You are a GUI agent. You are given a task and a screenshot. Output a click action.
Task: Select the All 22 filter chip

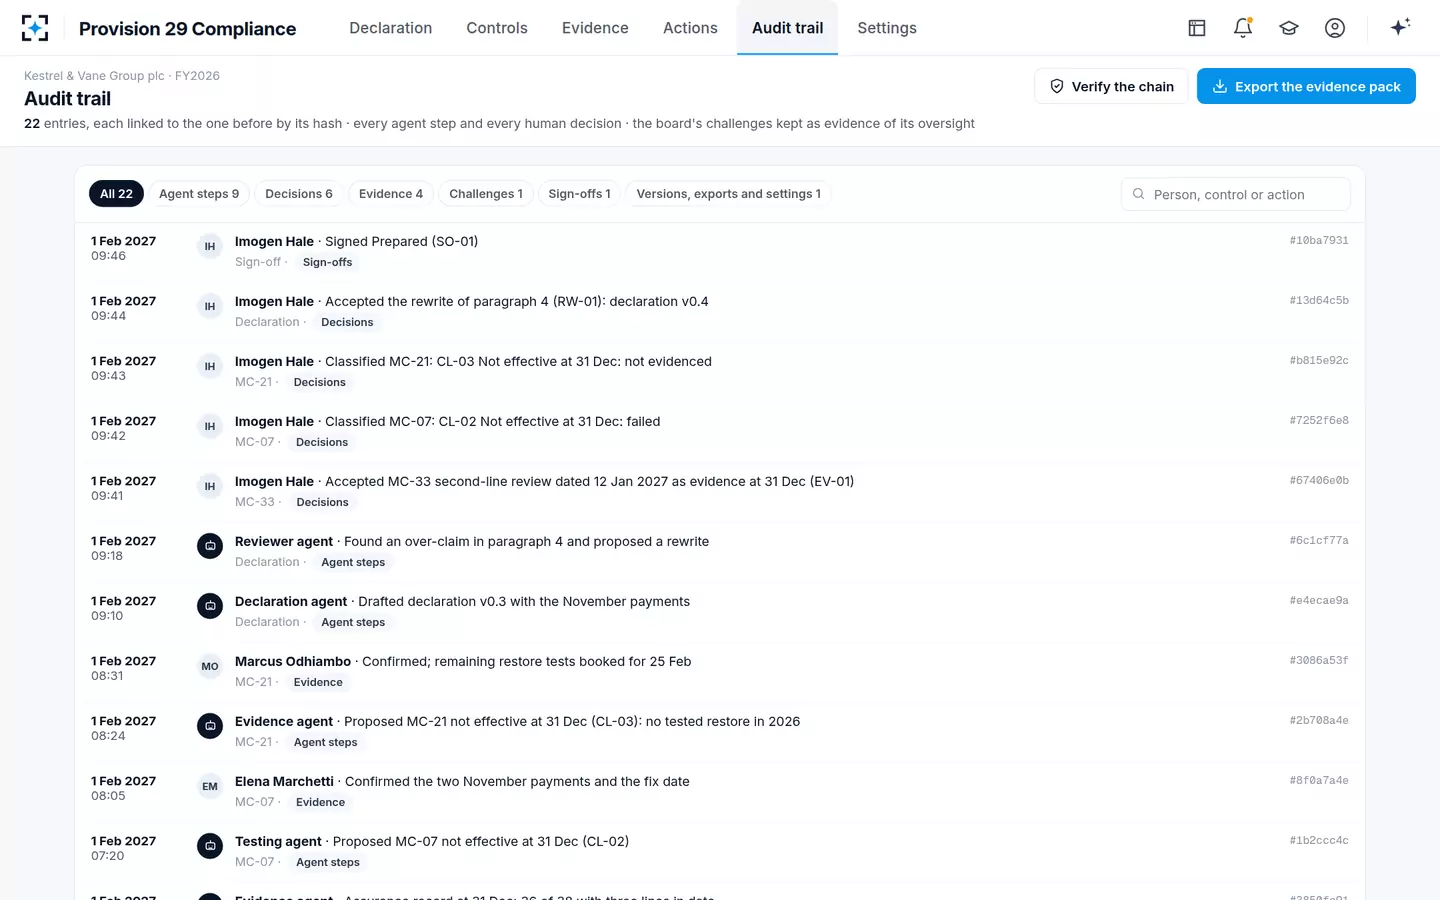tap(116, 194)
